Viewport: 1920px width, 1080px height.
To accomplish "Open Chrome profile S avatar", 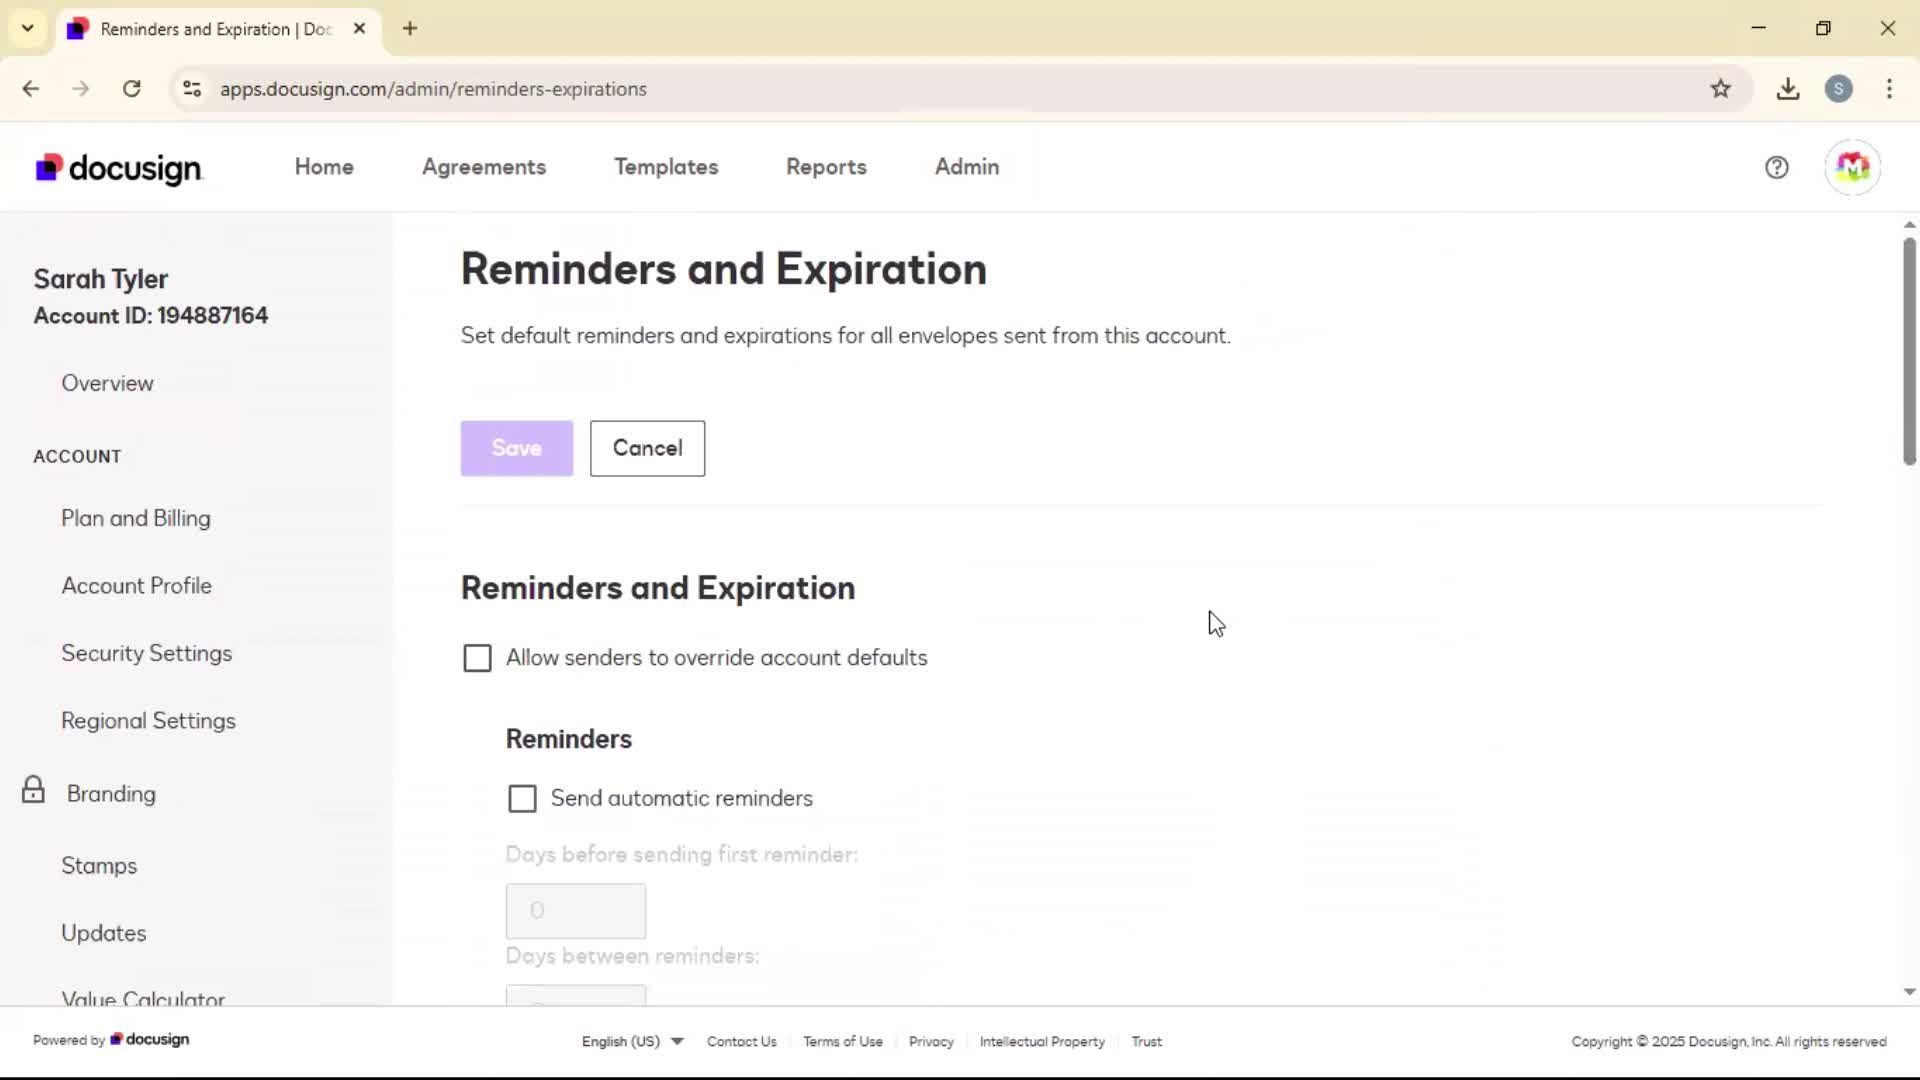I will pyautogui.click(x=1838, y=89).
